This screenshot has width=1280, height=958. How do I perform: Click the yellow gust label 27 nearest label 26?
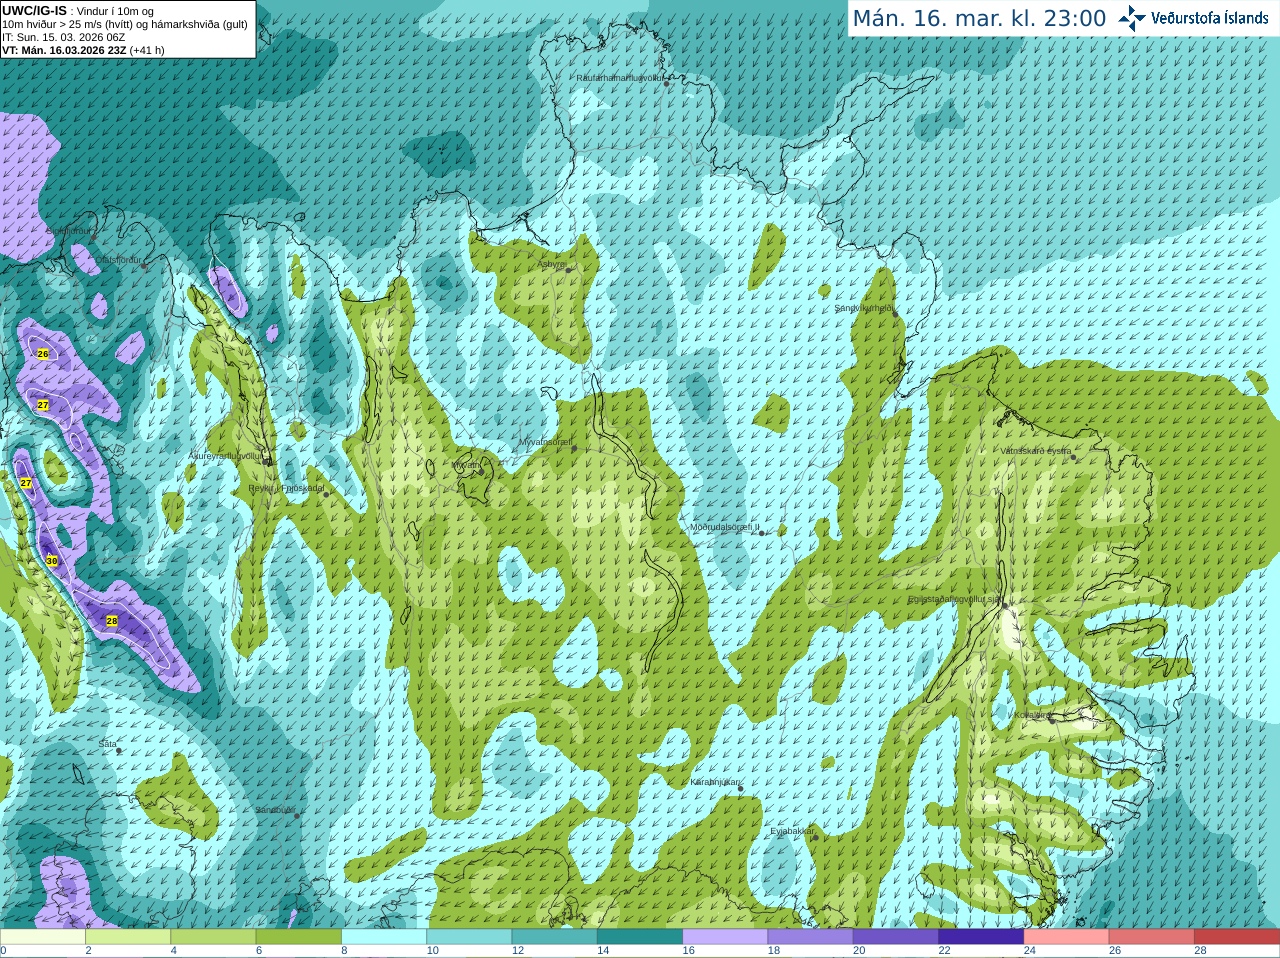(43, 405)
